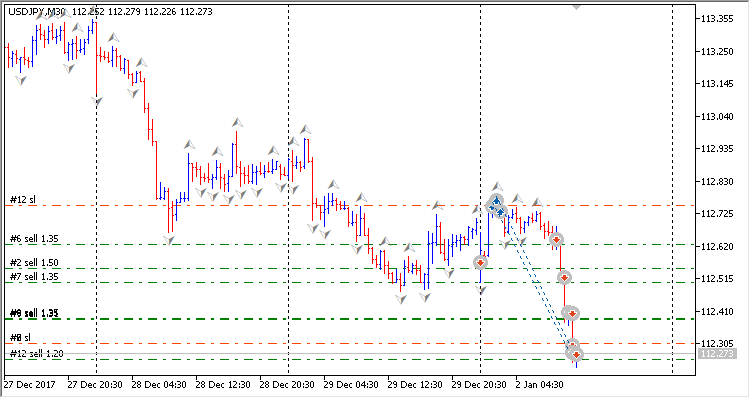The width and height of the screenshot is (750, 398).
Task: Click the 112.410 price scale label
Action: (x=717, y=312)
